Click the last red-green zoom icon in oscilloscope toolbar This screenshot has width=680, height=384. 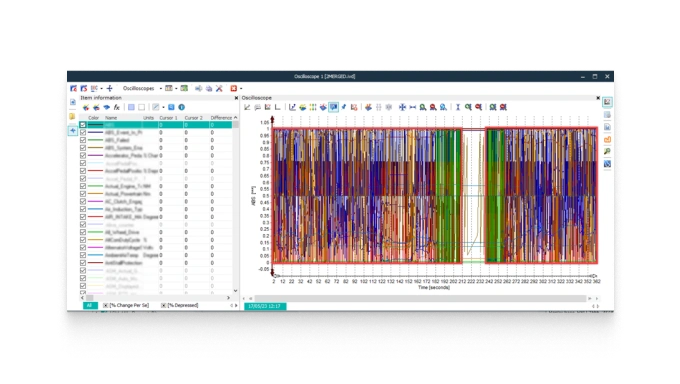point(503,107)
